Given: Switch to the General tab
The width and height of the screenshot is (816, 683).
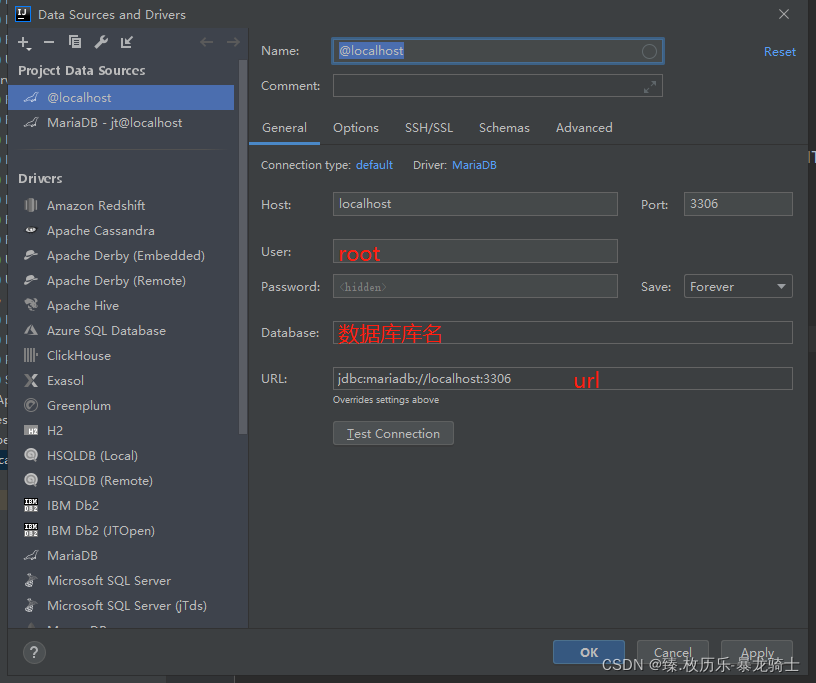Looking at the screenshot, I should (284, 128).
